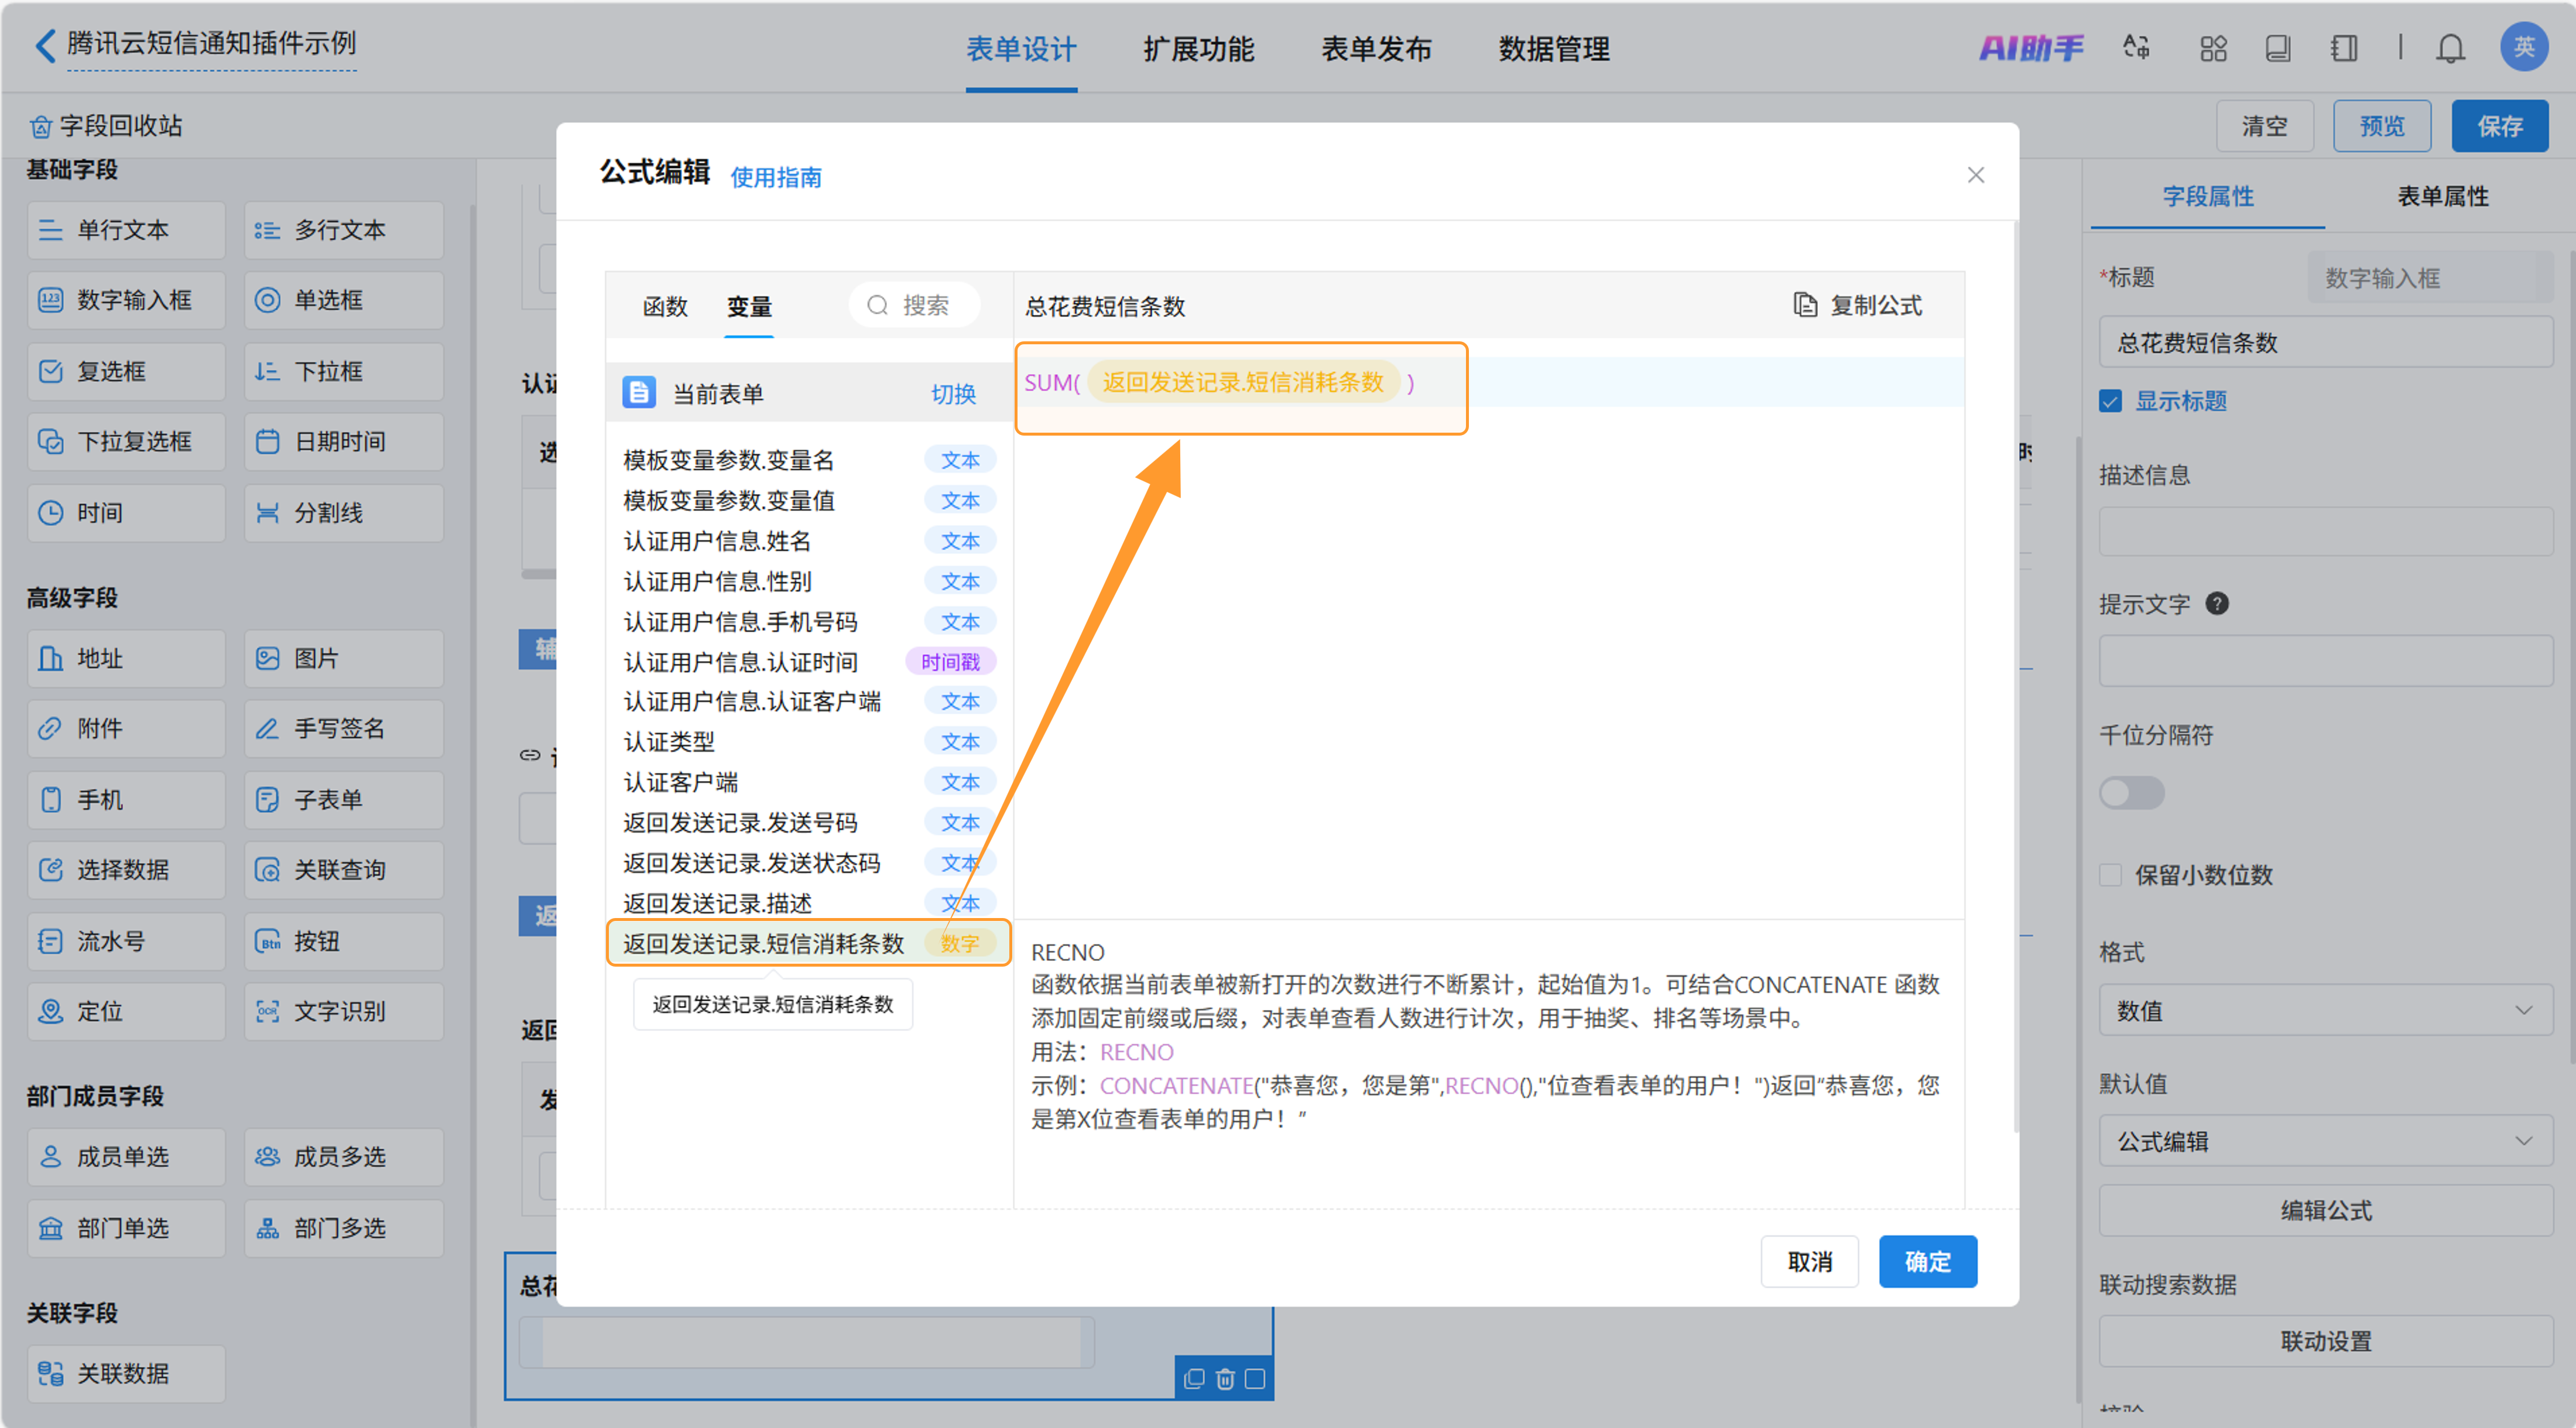Uncheck the 显示标题 checkbox
Image resolution: width=2576 pixels, height=1428 pixels.
point(2110,401)
